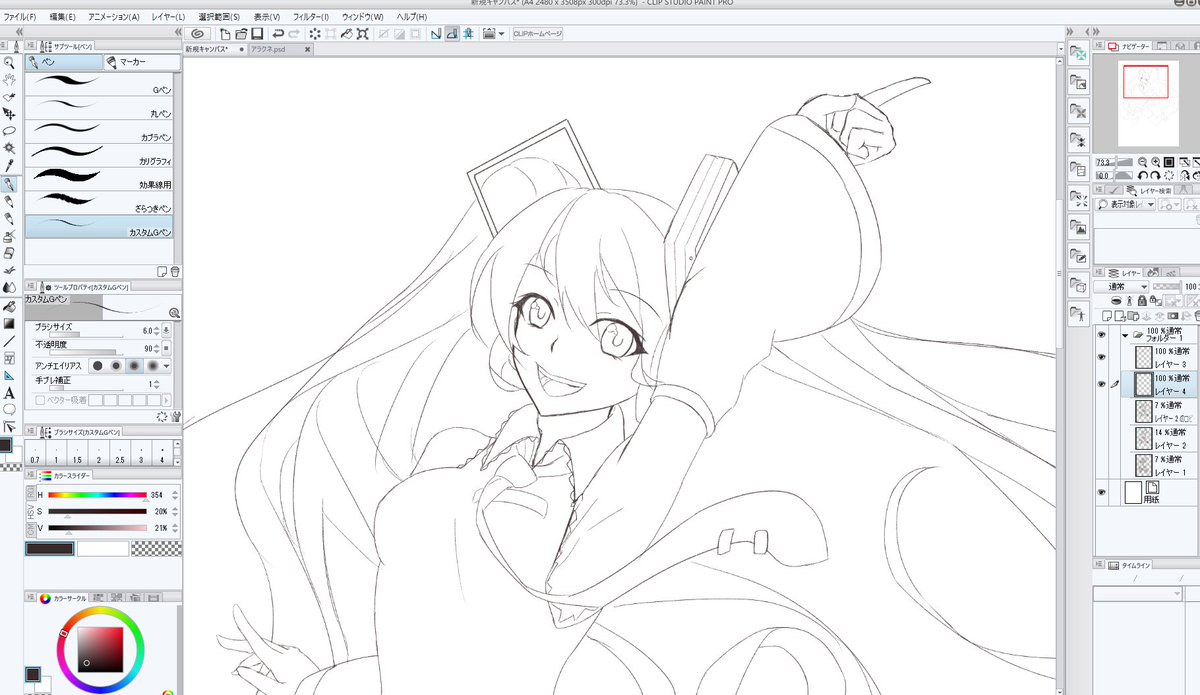Select the Pencil tool in toolbox
The height and width of the screenshot is (695, 1200).
[x=9, y=201]
